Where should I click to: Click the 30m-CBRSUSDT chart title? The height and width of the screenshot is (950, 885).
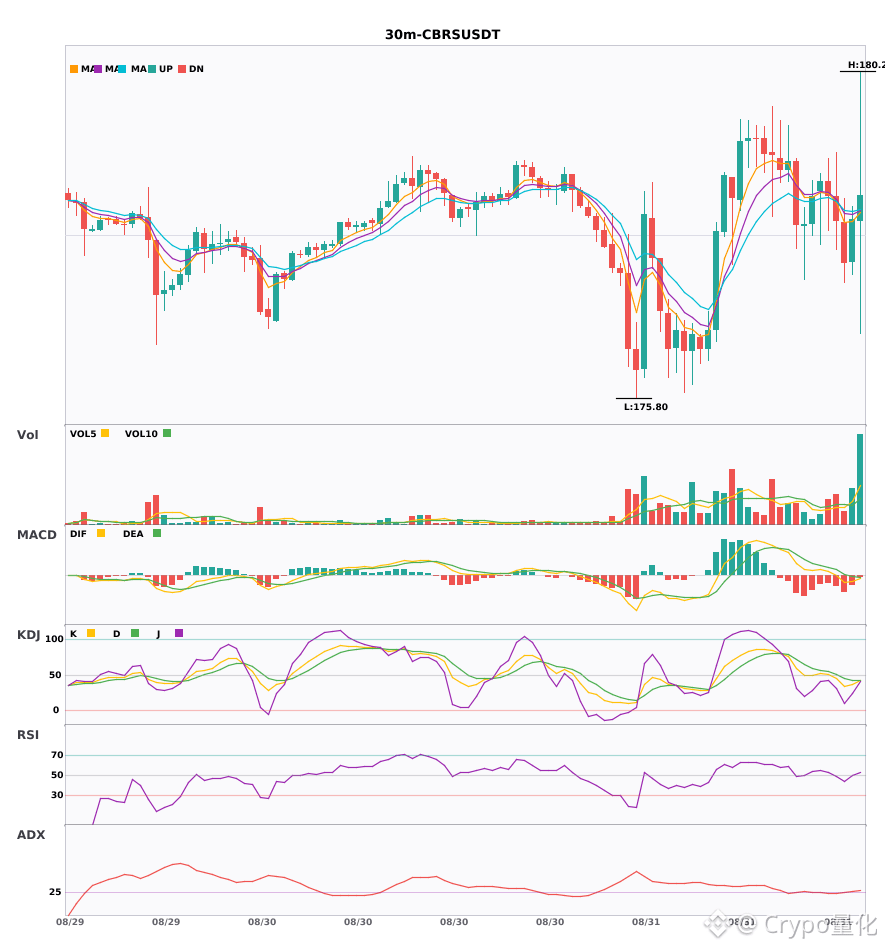coord(443,35)
